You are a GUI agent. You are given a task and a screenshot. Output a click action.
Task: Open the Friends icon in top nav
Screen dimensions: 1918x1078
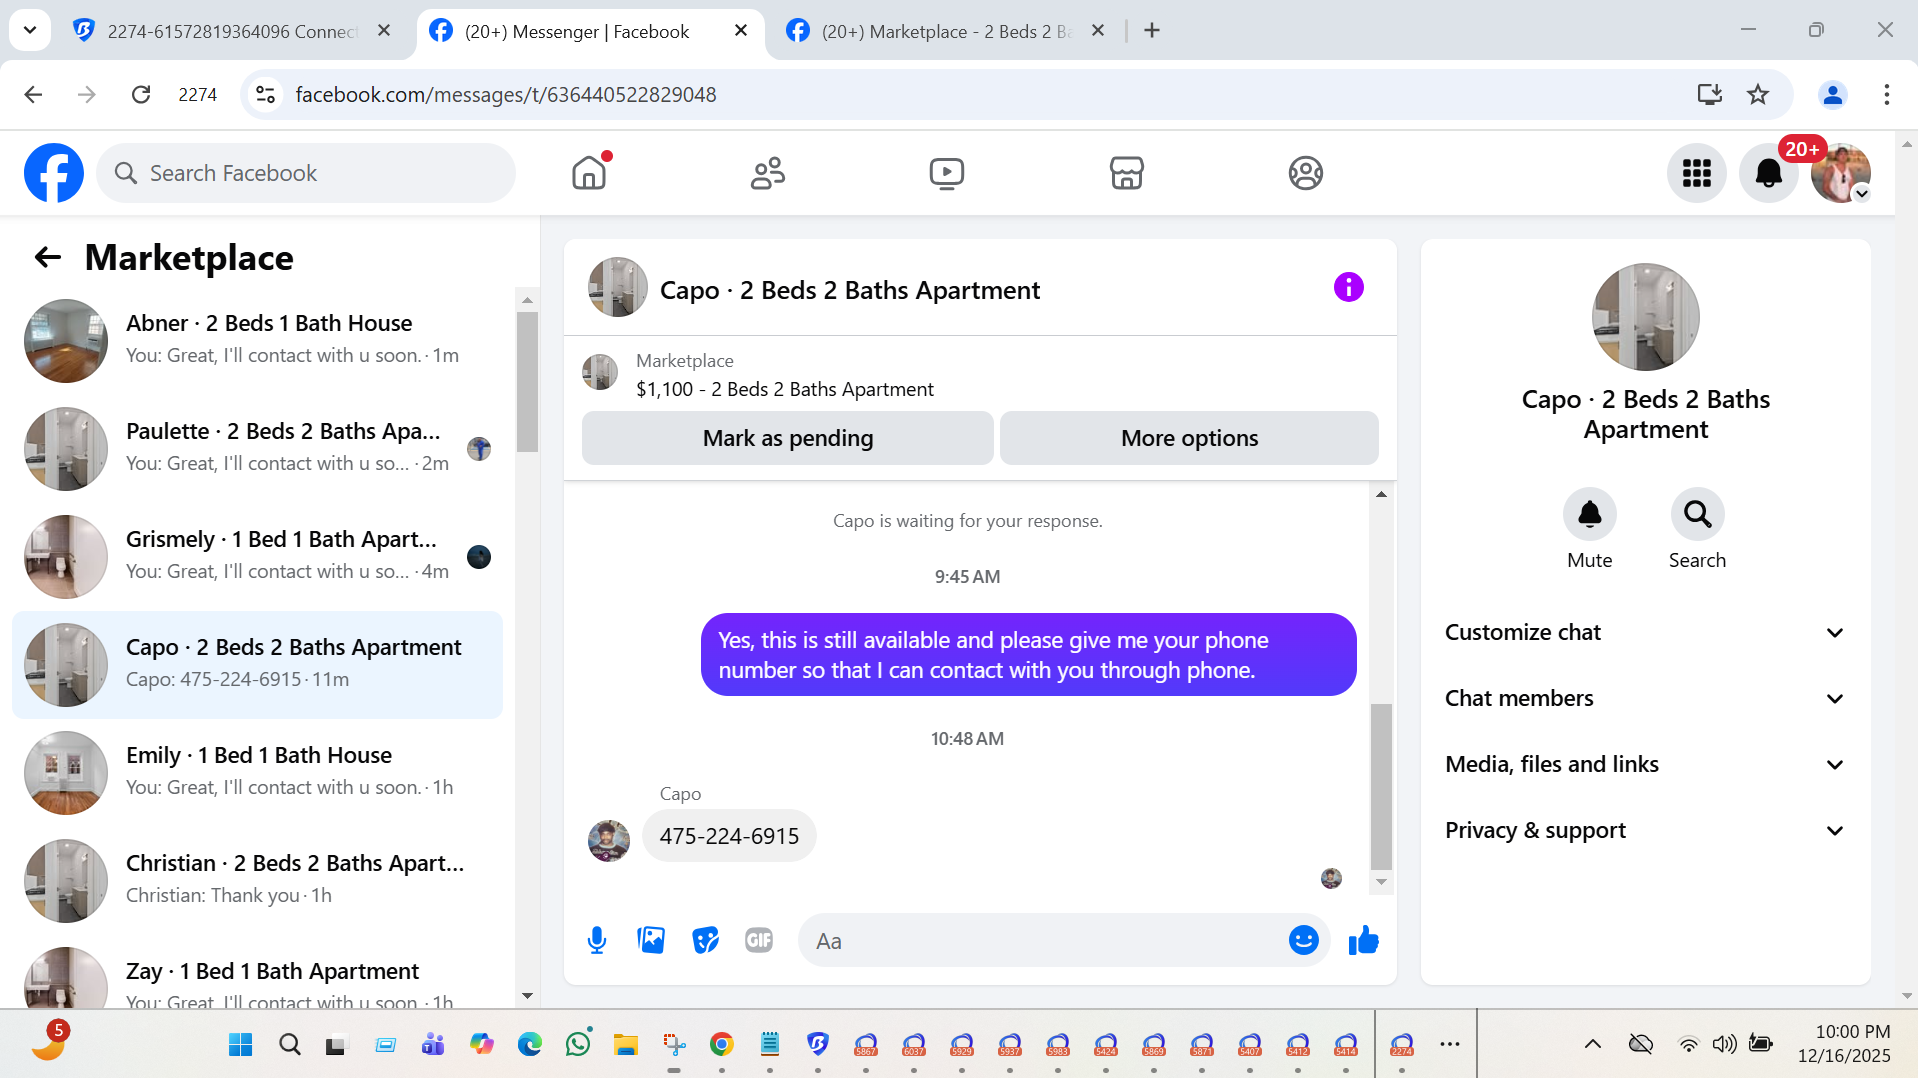tap(768, 173)
